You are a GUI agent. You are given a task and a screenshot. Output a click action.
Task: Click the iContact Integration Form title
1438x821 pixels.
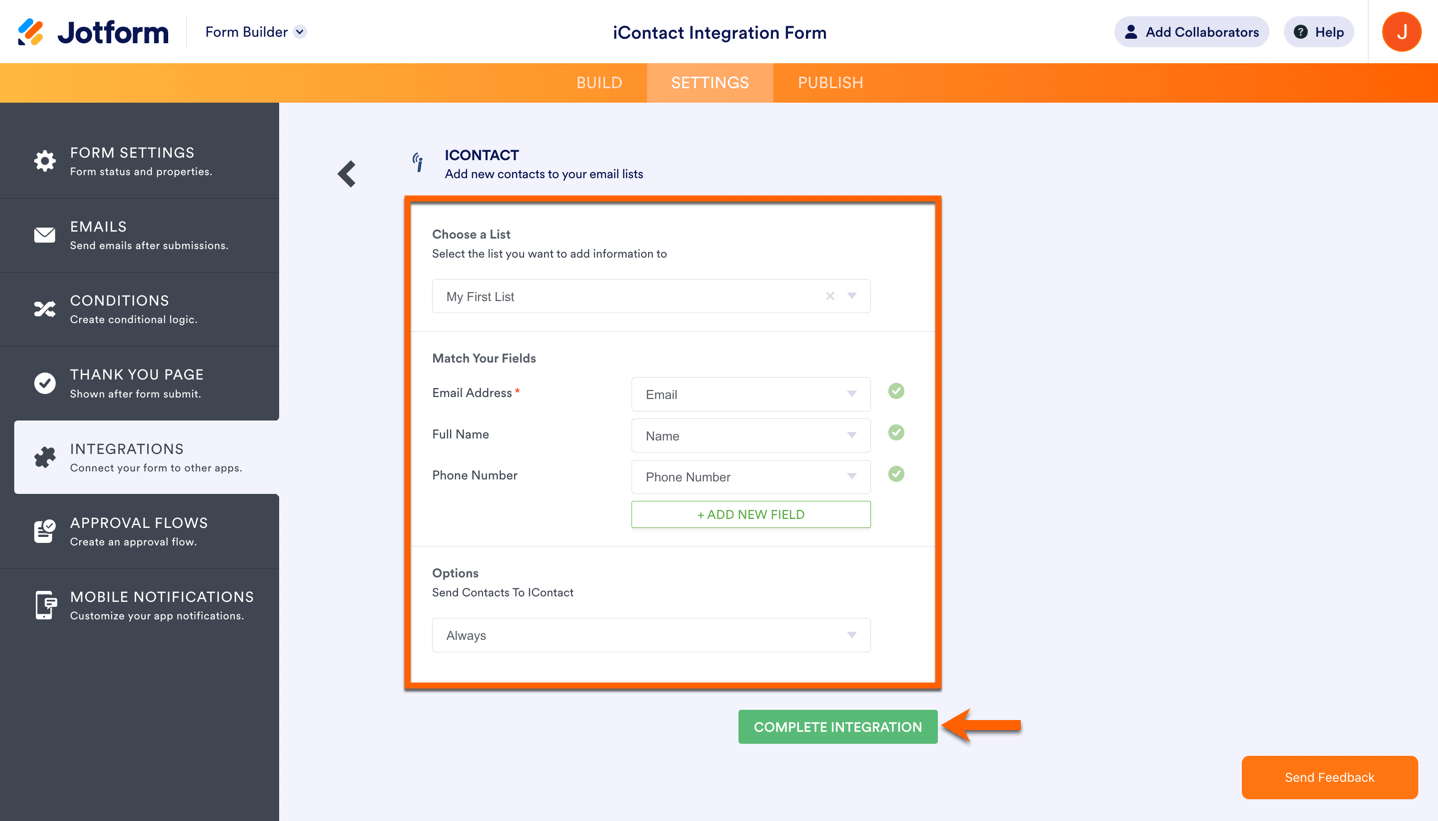pos(719,33)
